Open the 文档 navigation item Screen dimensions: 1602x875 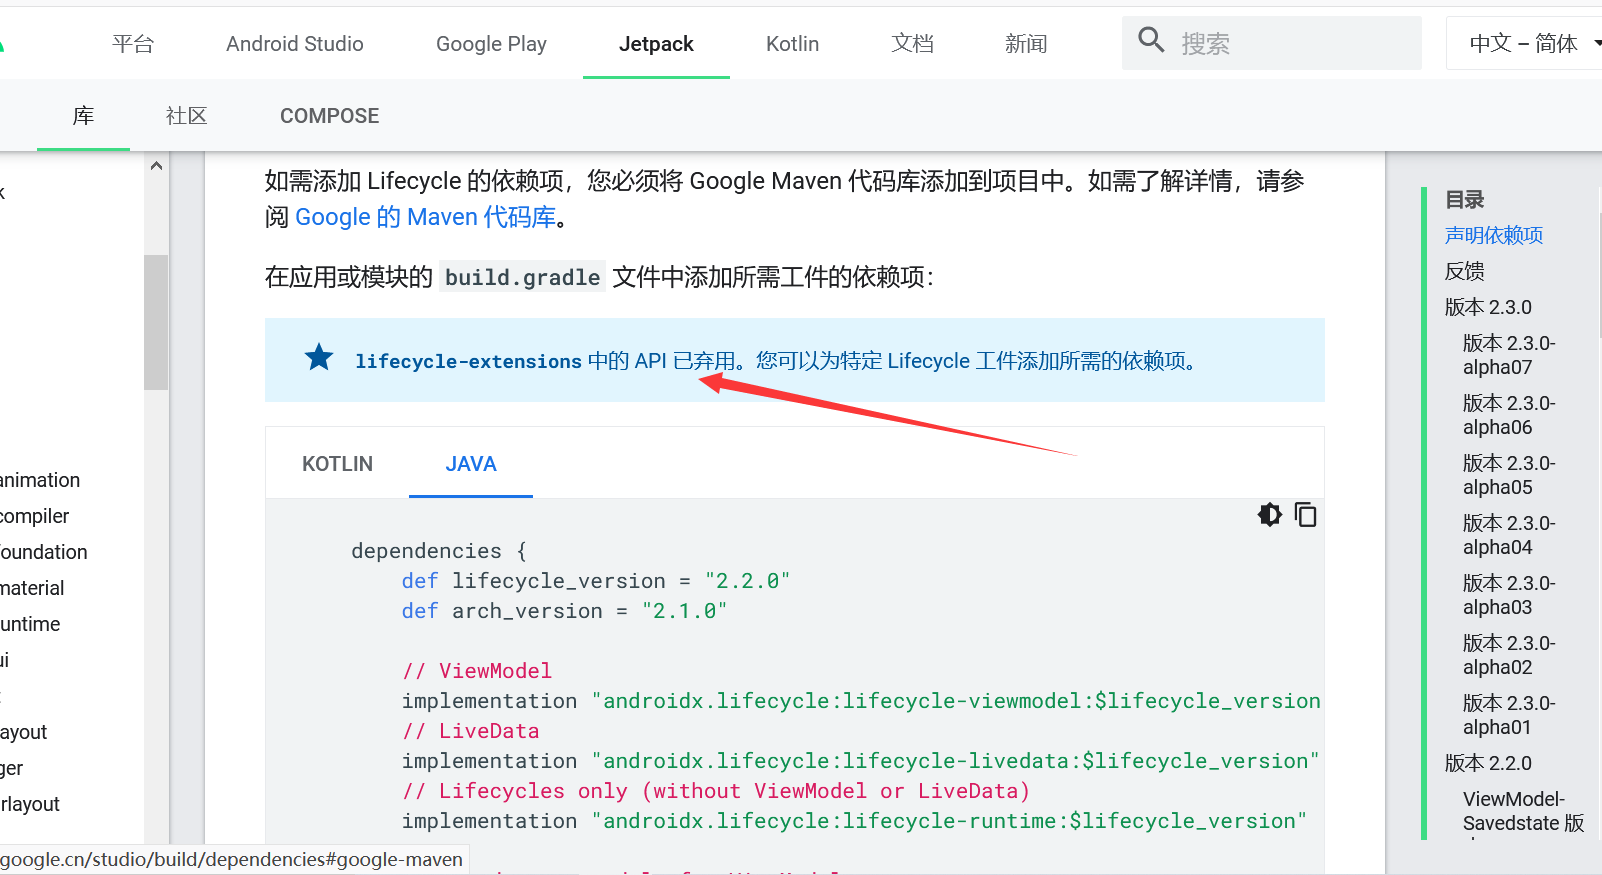click(x=913, y=44)
